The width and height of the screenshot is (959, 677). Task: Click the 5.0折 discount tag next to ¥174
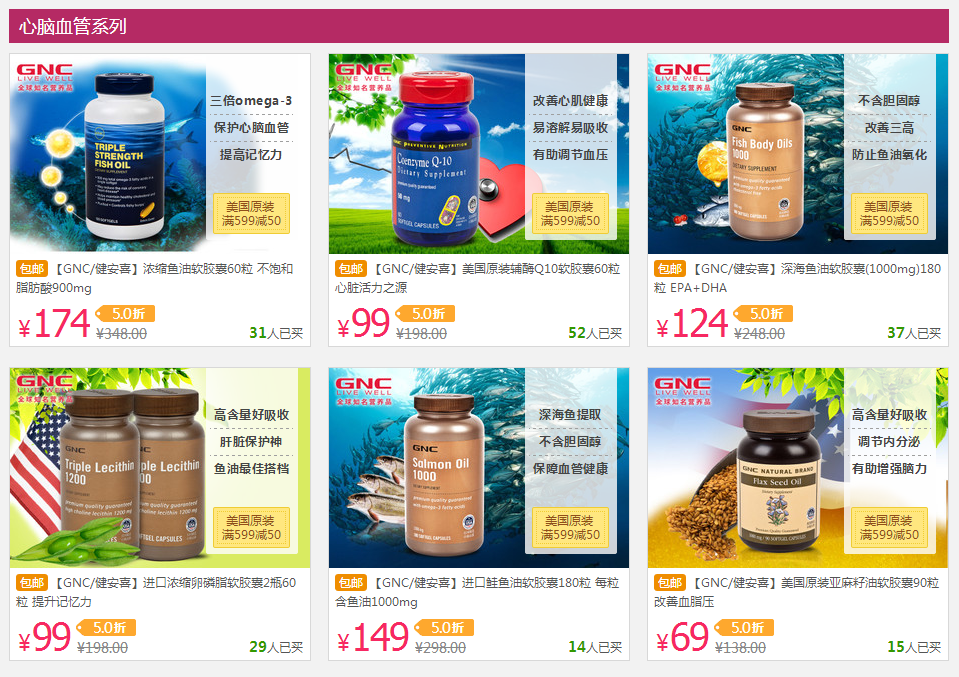125,314
